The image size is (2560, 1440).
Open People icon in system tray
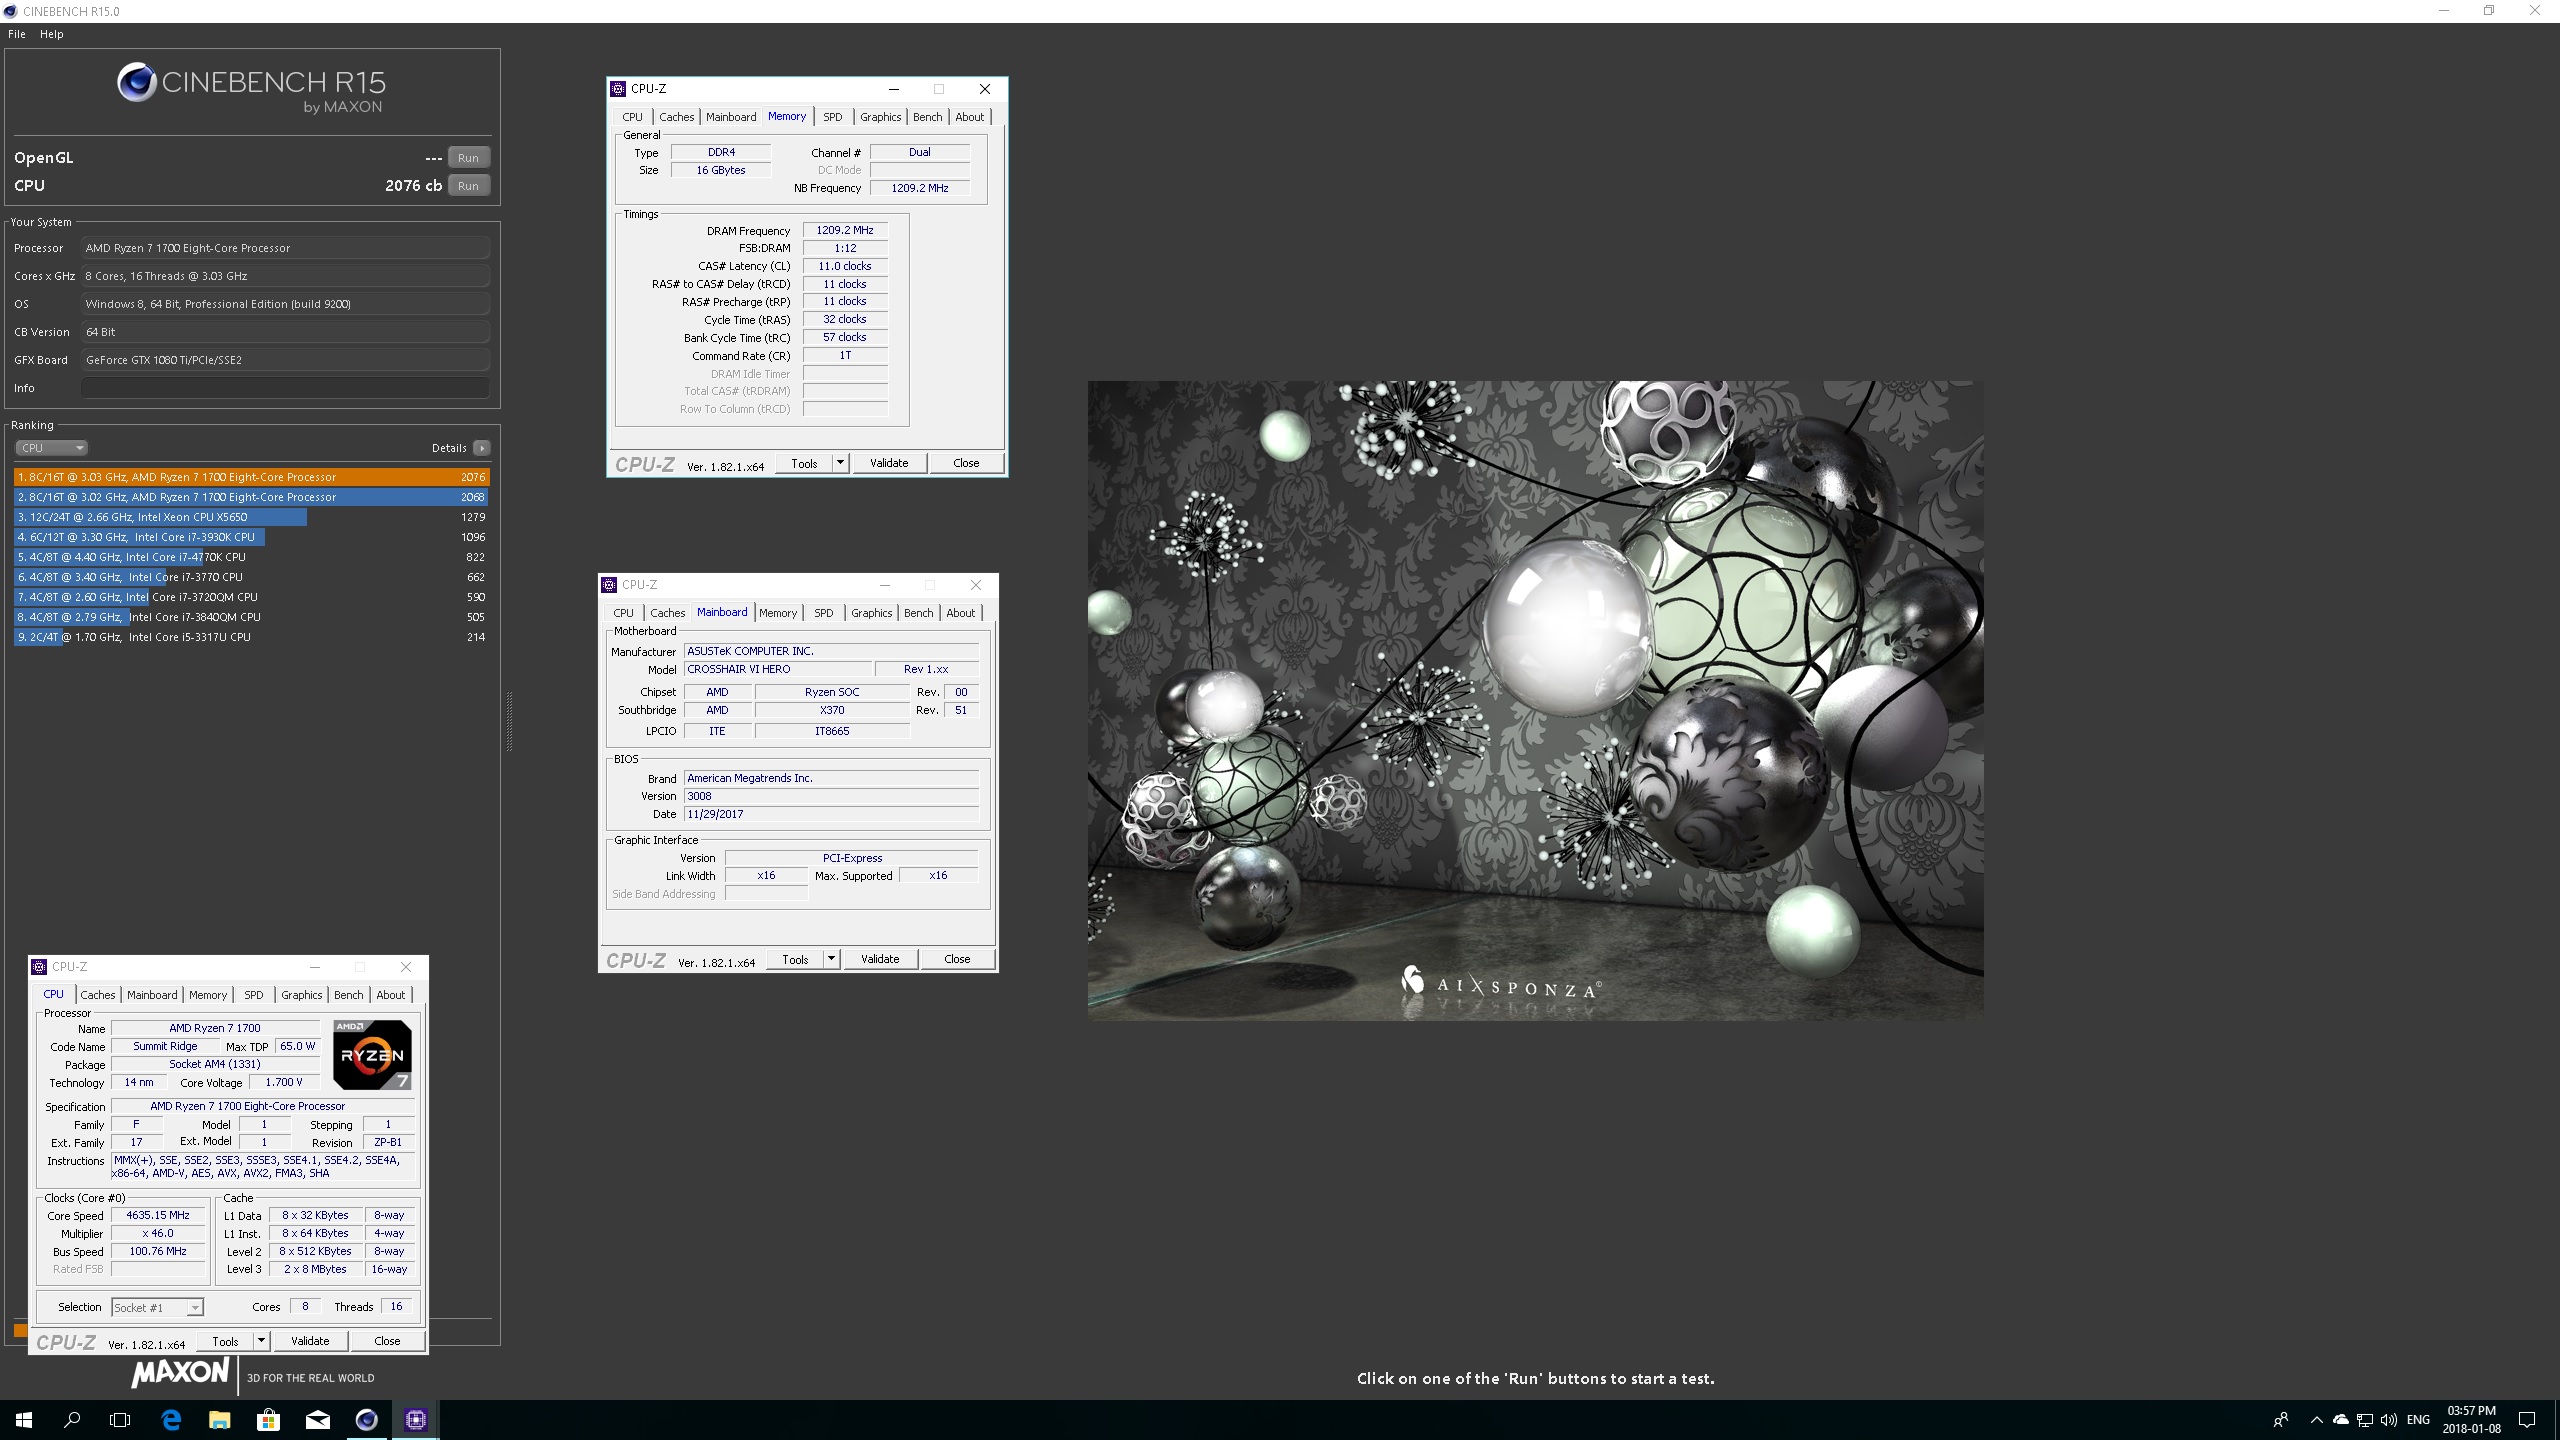(x=2281, y=1420)
